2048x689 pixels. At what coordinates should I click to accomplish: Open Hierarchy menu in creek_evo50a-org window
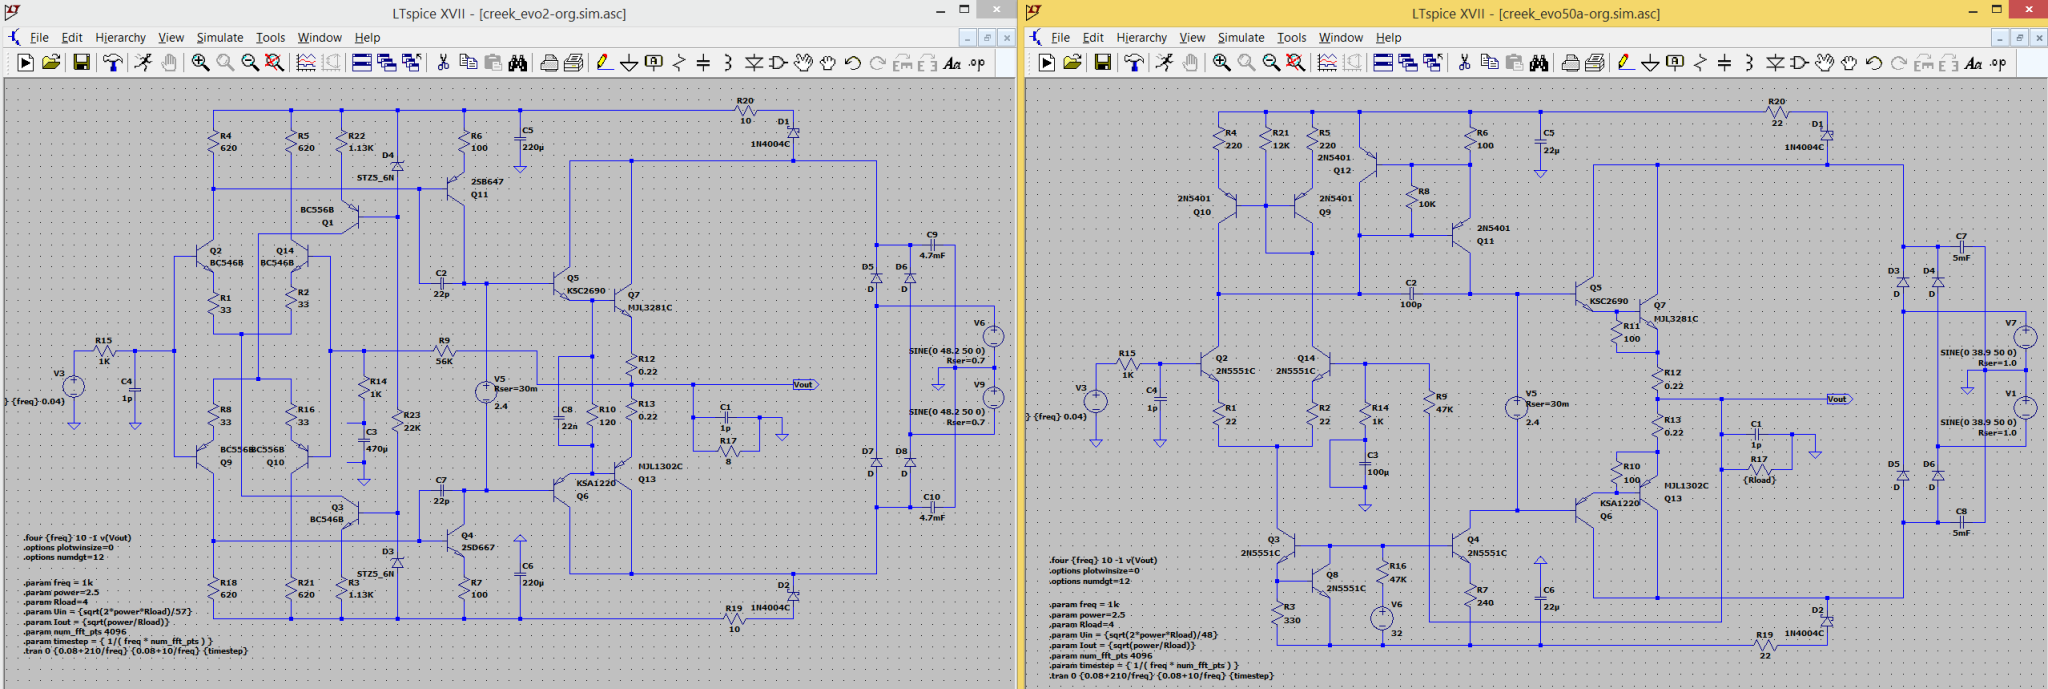[1141, 38]
